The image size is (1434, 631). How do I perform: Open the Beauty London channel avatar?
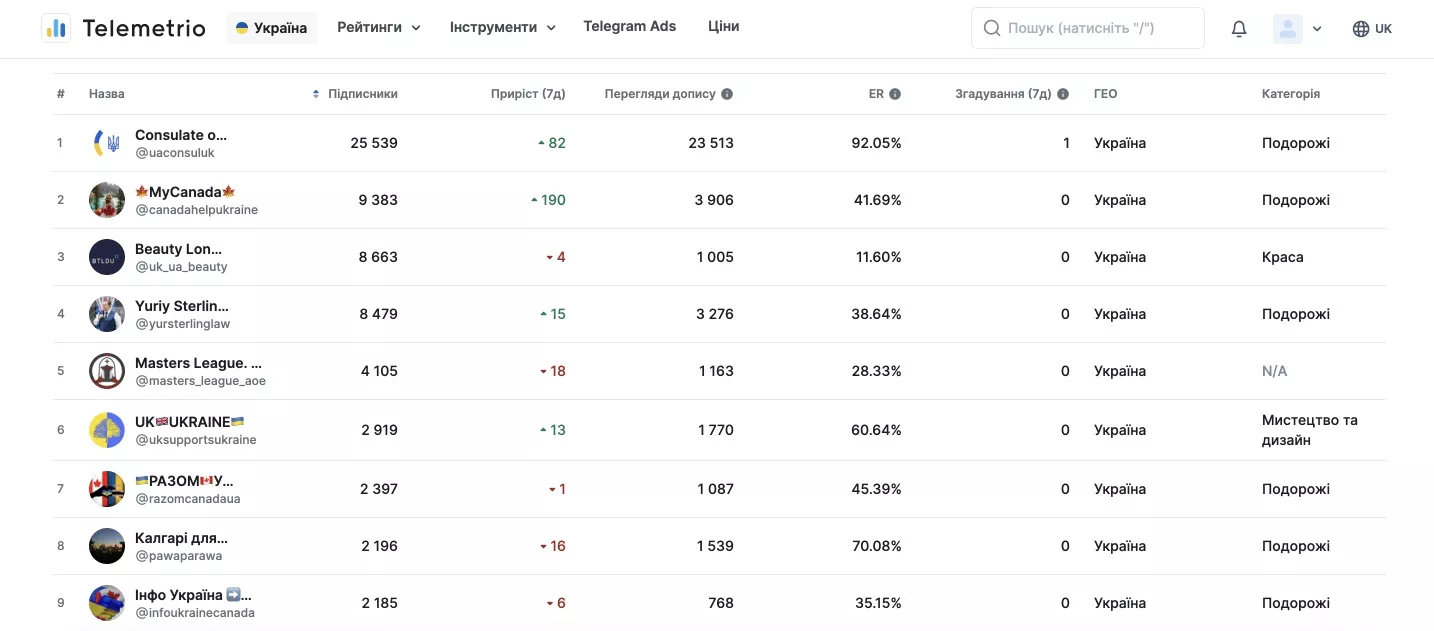(x=107, y=257)
